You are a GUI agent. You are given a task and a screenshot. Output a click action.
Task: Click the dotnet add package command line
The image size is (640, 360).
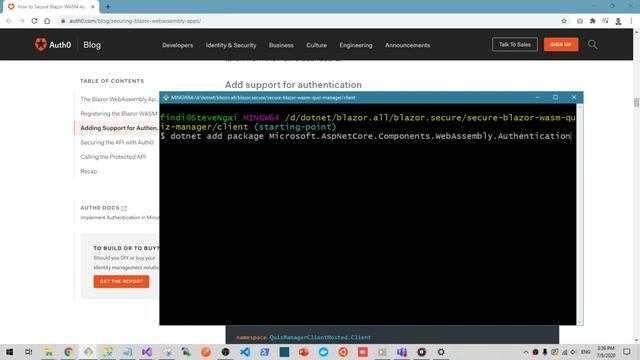[x=366, y=136]
